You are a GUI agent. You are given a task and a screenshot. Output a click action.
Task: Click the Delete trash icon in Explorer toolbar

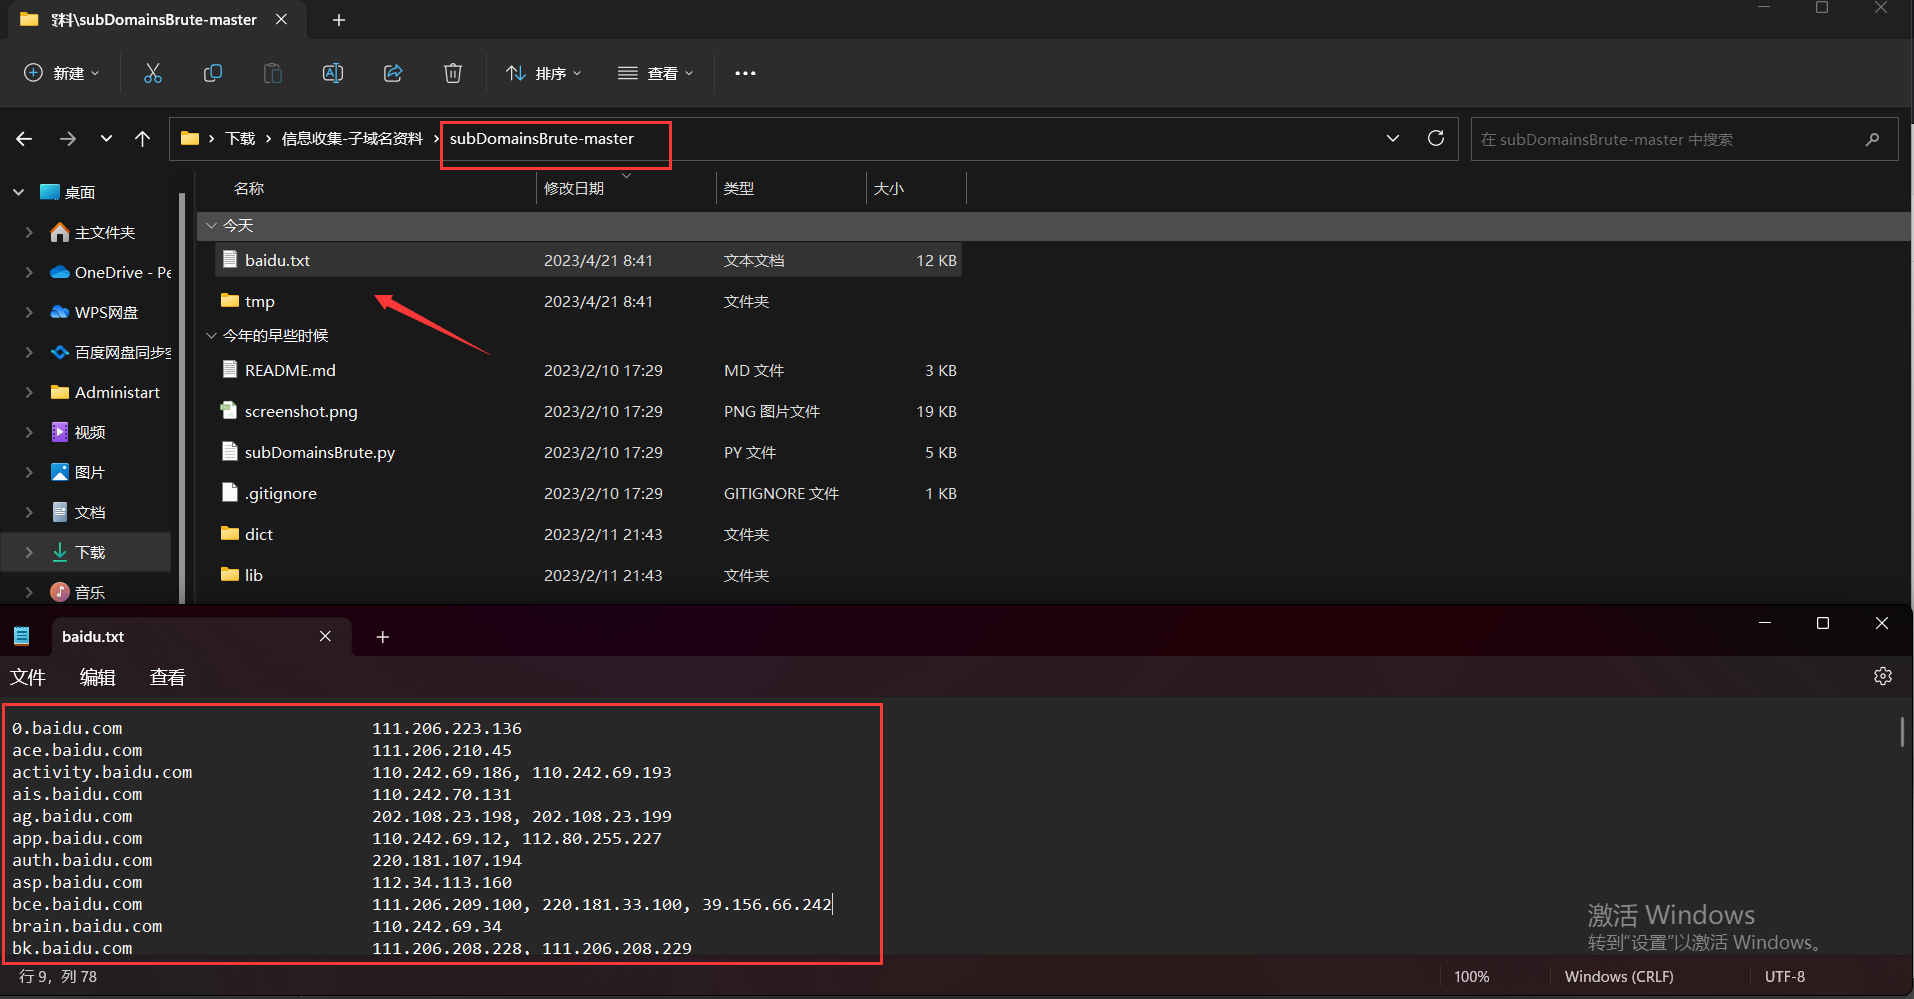coord(453,73)
